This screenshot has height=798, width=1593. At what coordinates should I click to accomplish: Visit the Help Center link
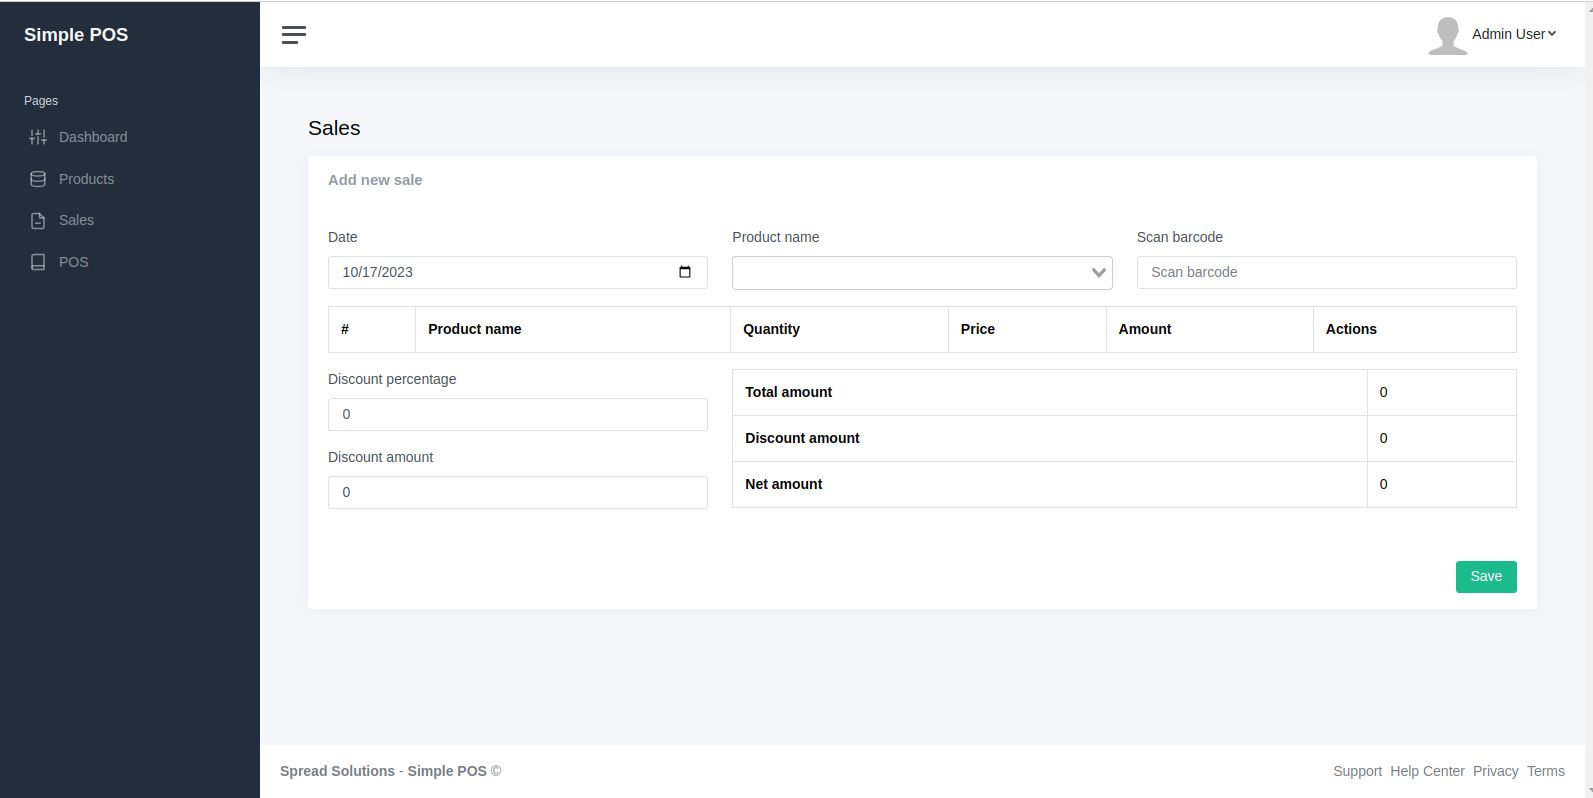[1427, 771]
